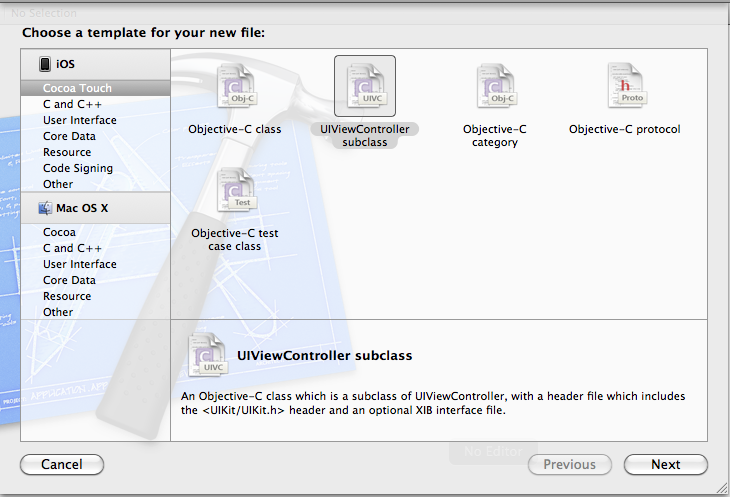The height and width of the screenshot is (497, 730).
Task: Open Mac OS X User Interface templates
Action: [95, 264]
